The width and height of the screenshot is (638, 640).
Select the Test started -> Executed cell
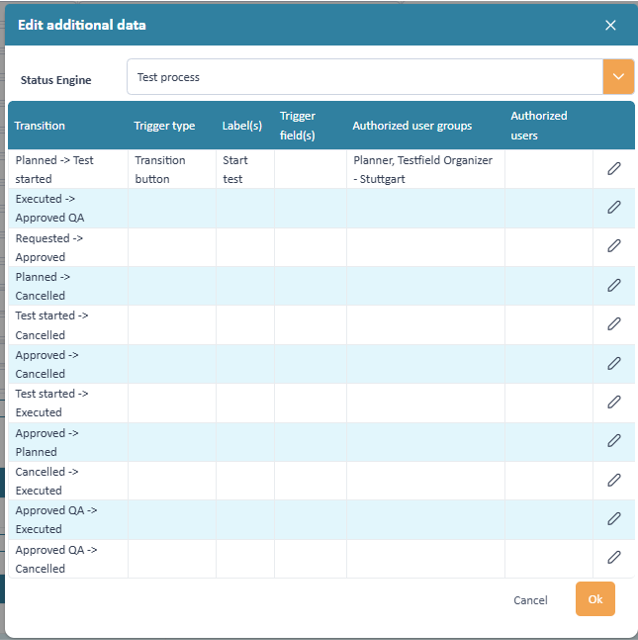tap(68, 402)
